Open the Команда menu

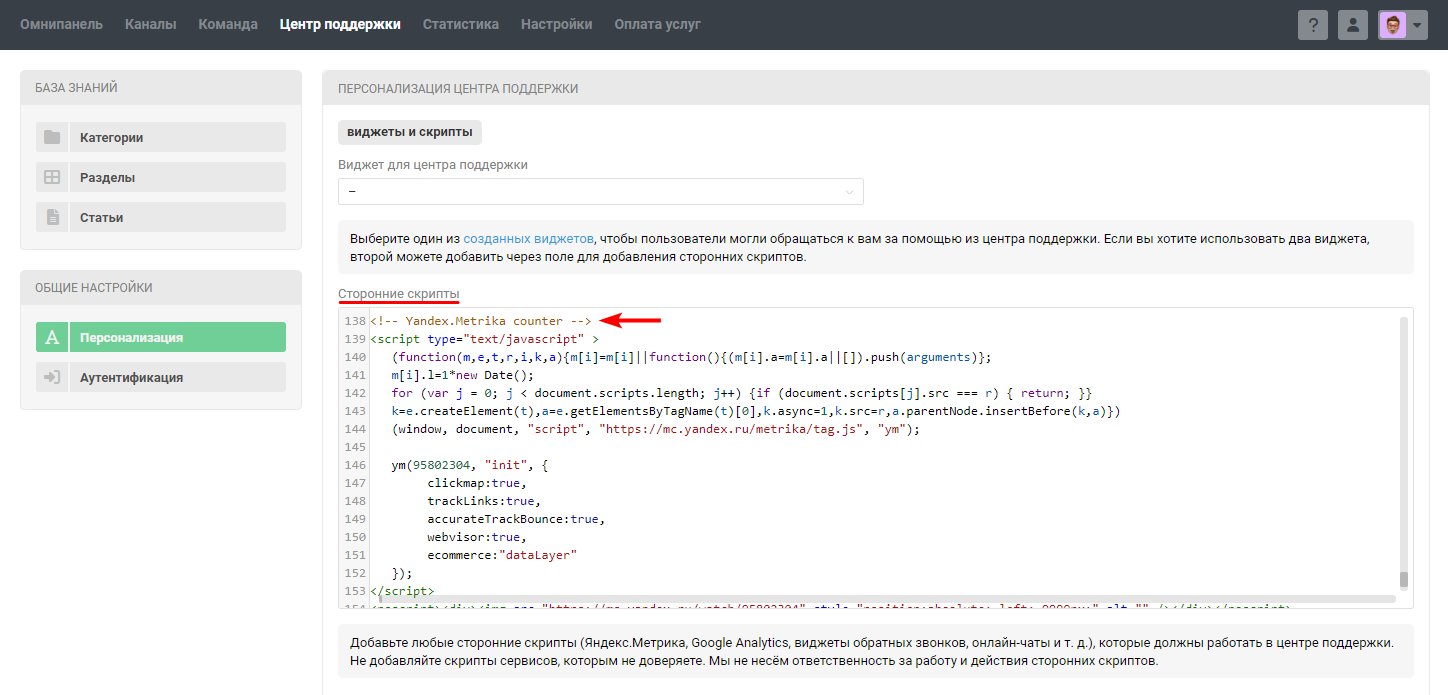pyautogui.click(x=228, y=24)
